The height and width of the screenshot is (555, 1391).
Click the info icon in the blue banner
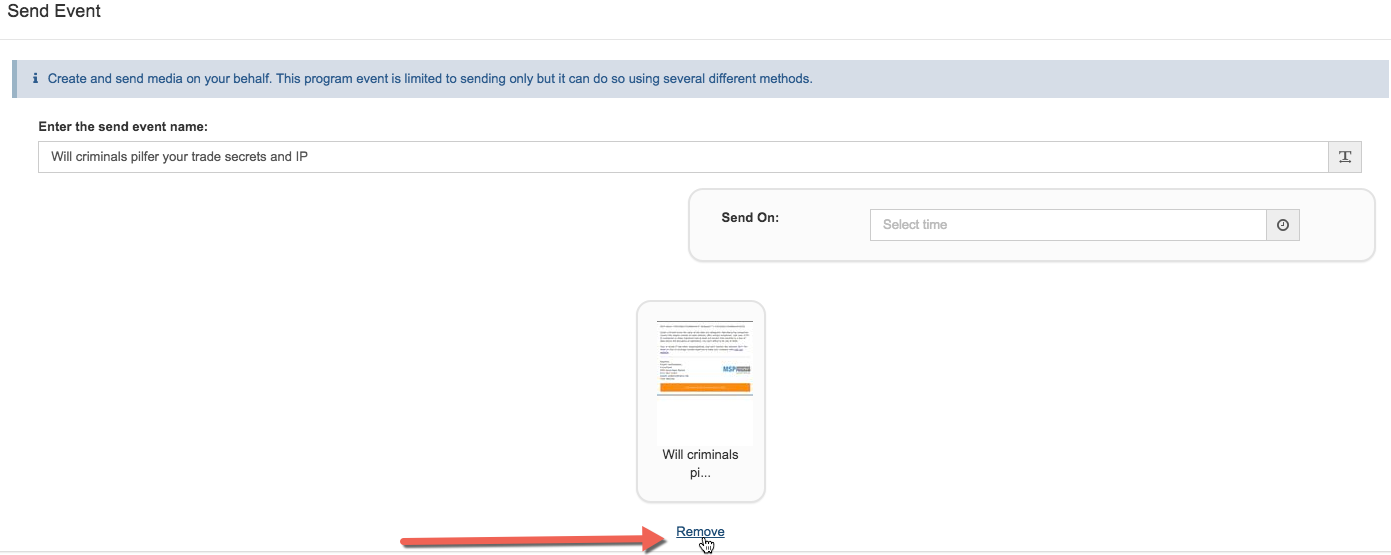click(35, 78)
